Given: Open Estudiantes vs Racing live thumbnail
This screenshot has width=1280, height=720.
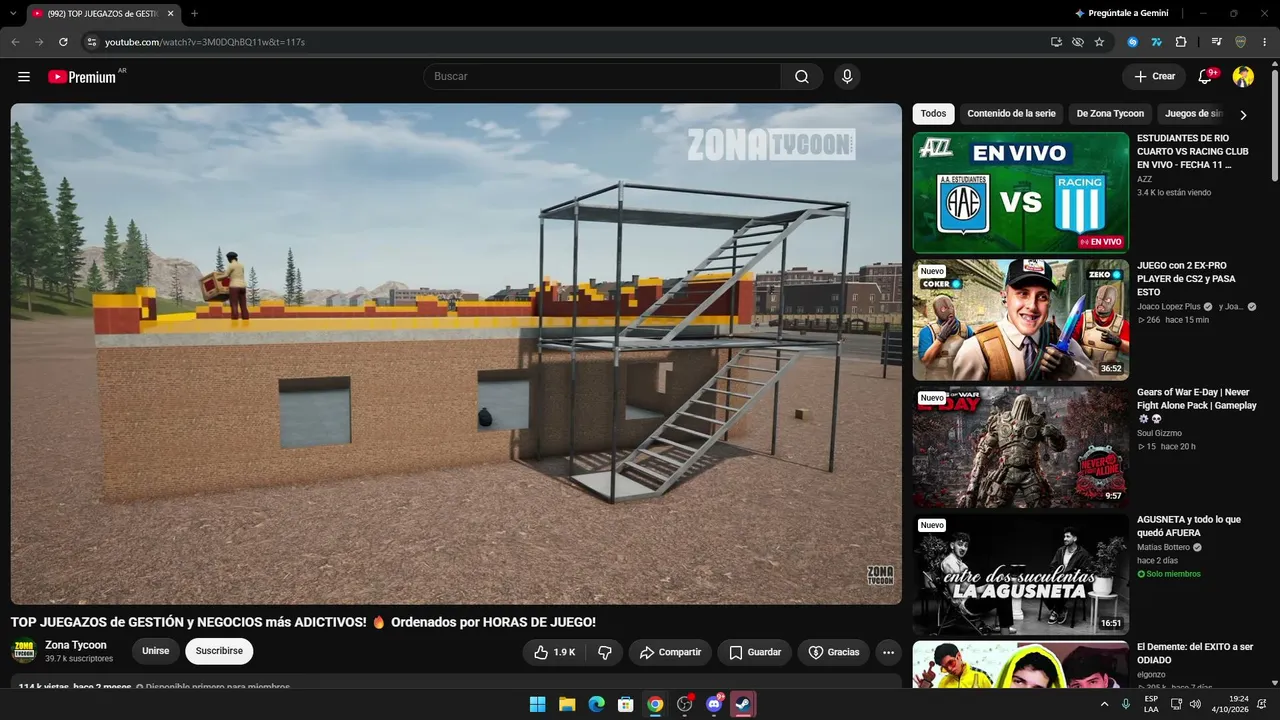Looking at the screenshot, I should pyautogui.click(x=1020, y=192).
